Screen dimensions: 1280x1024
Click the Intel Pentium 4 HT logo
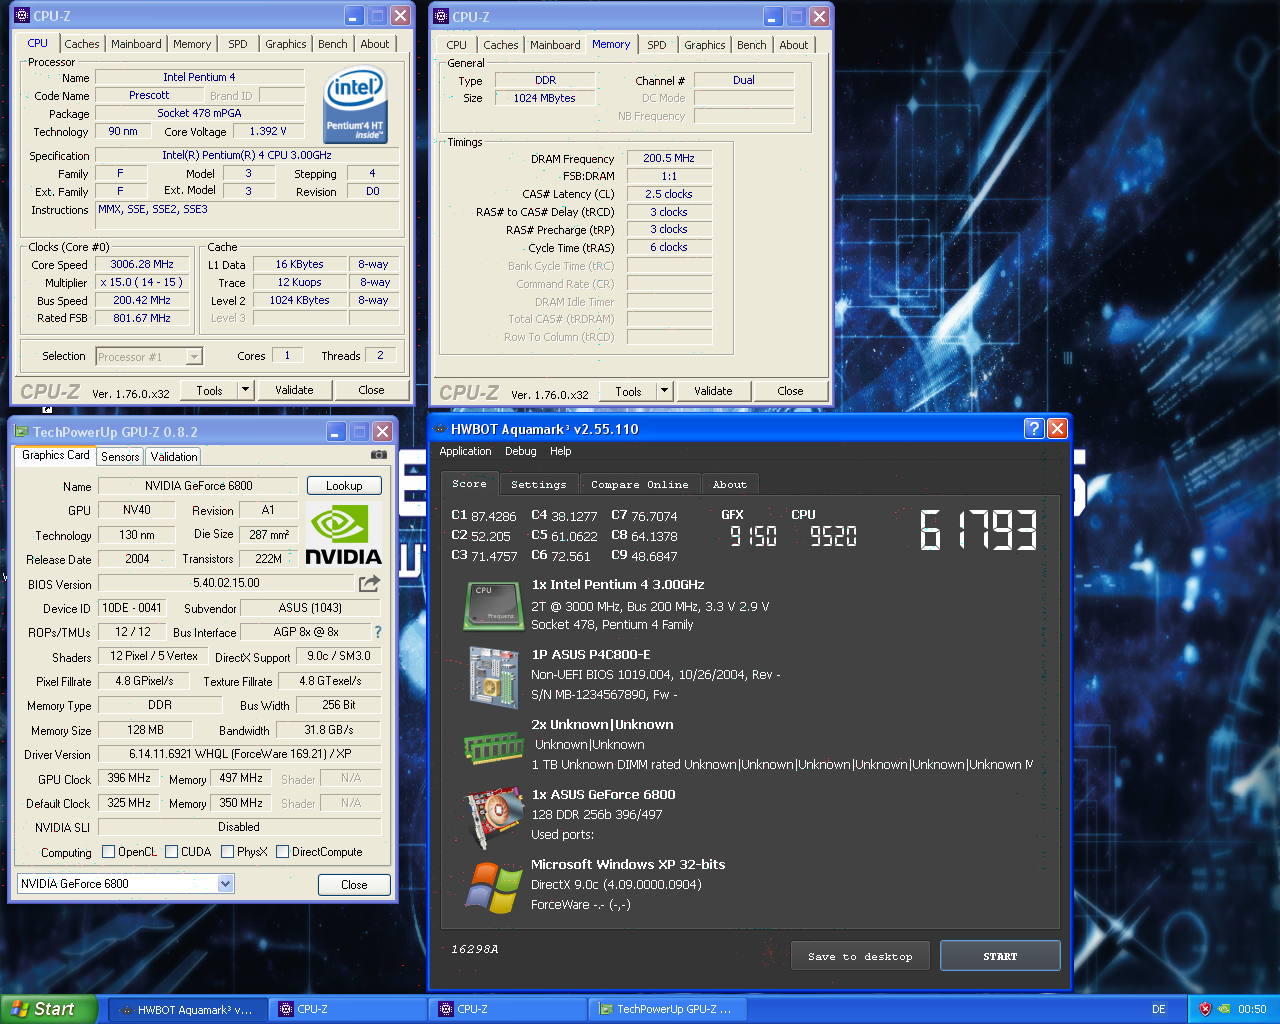tap(355, 107)
